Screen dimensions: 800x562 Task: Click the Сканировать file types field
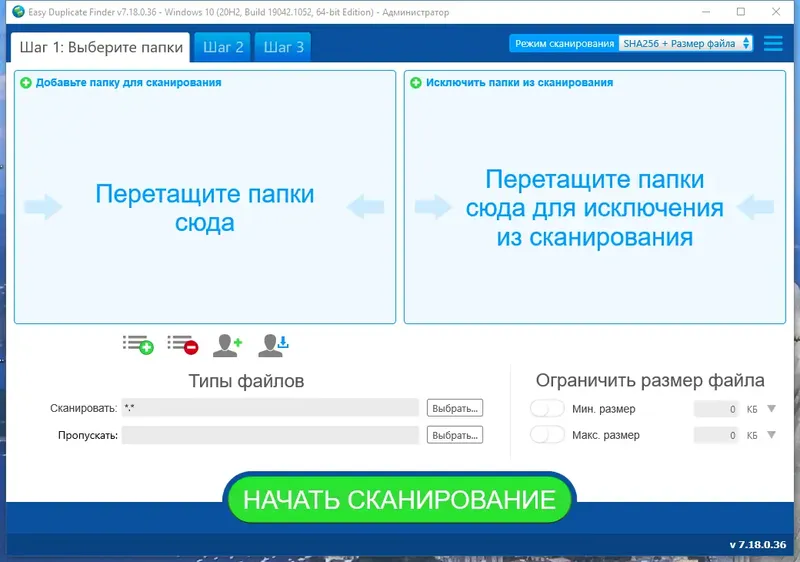(x=270, y=408)
